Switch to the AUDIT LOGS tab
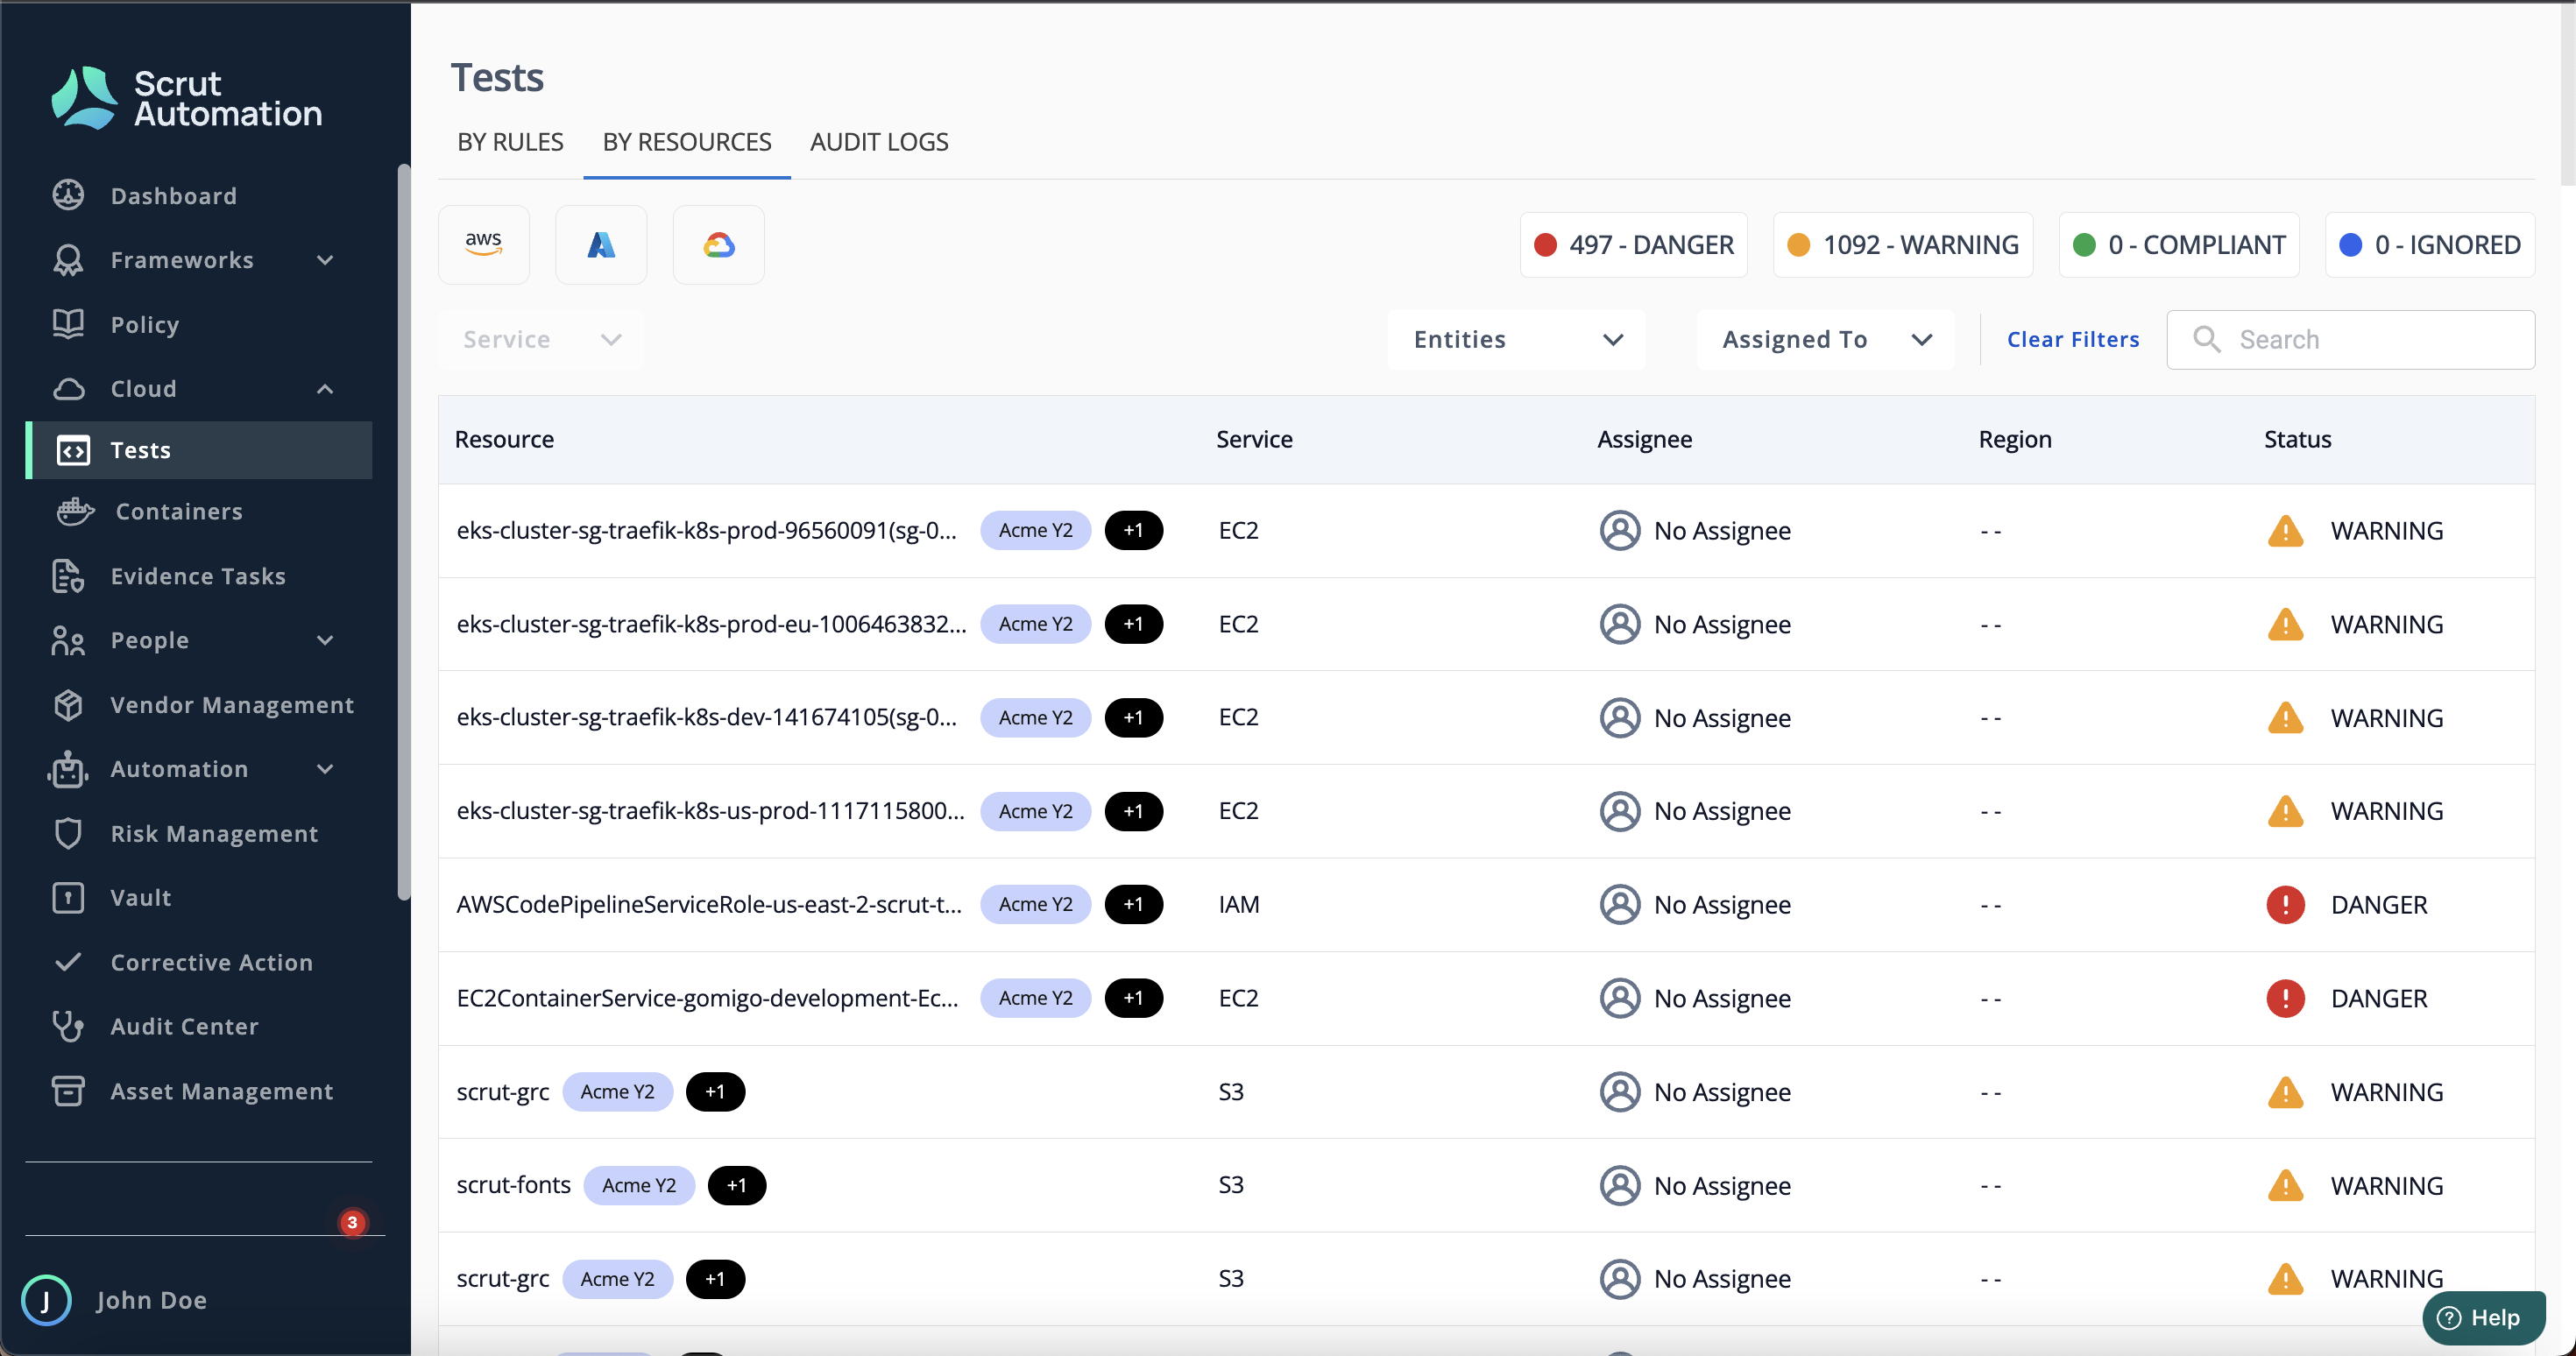Screen dimensions: 2576x1356 point(879,142)
